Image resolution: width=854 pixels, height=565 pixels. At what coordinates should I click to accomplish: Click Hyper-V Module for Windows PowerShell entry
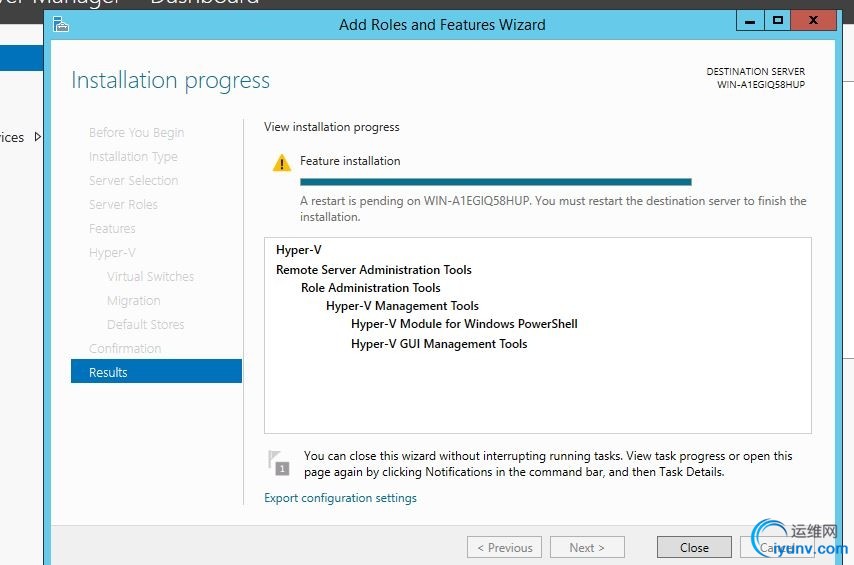(464, 324)
